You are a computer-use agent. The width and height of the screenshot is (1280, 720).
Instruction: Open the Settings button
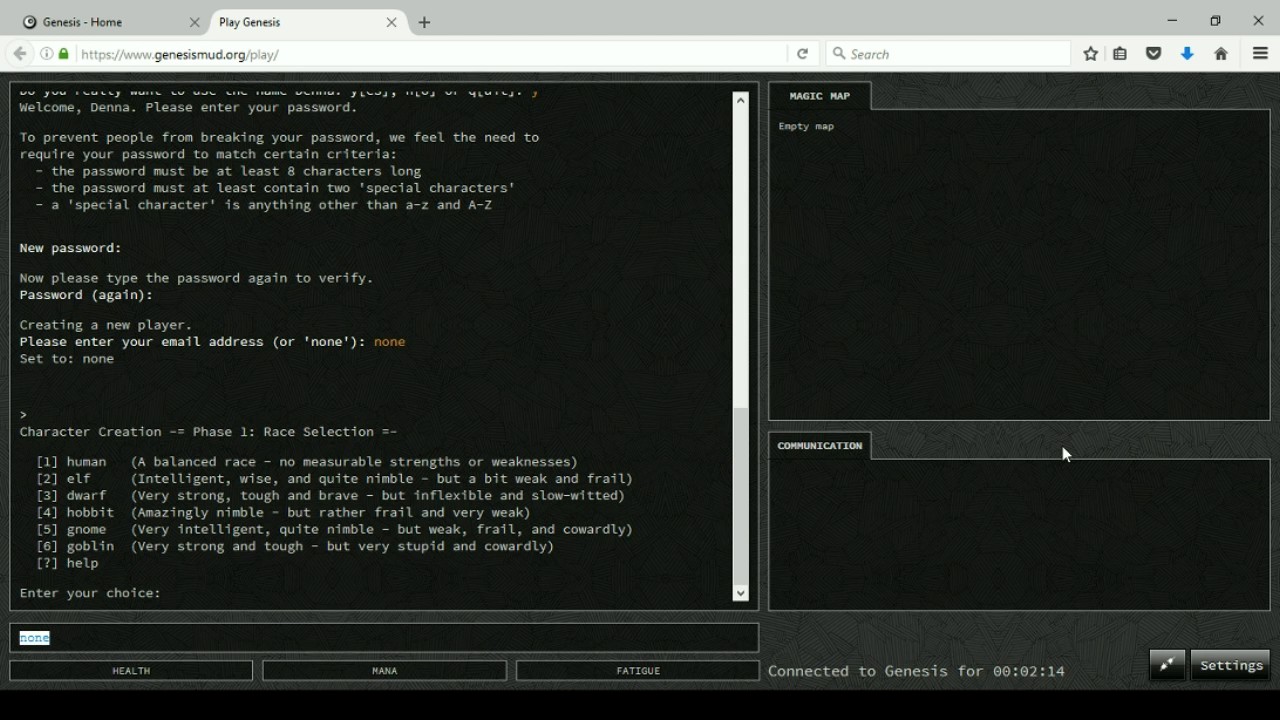[1231, 666]
